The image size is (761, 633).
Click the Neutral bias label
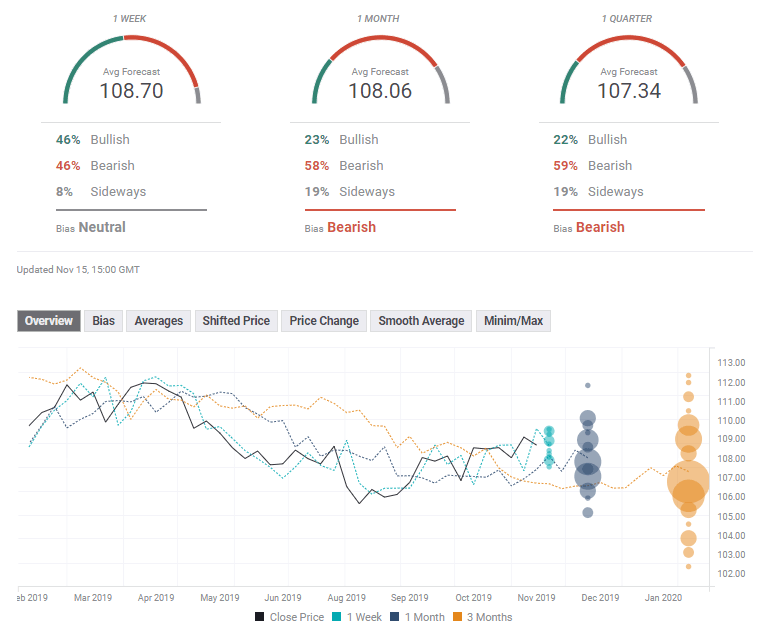tap(102, 227)
